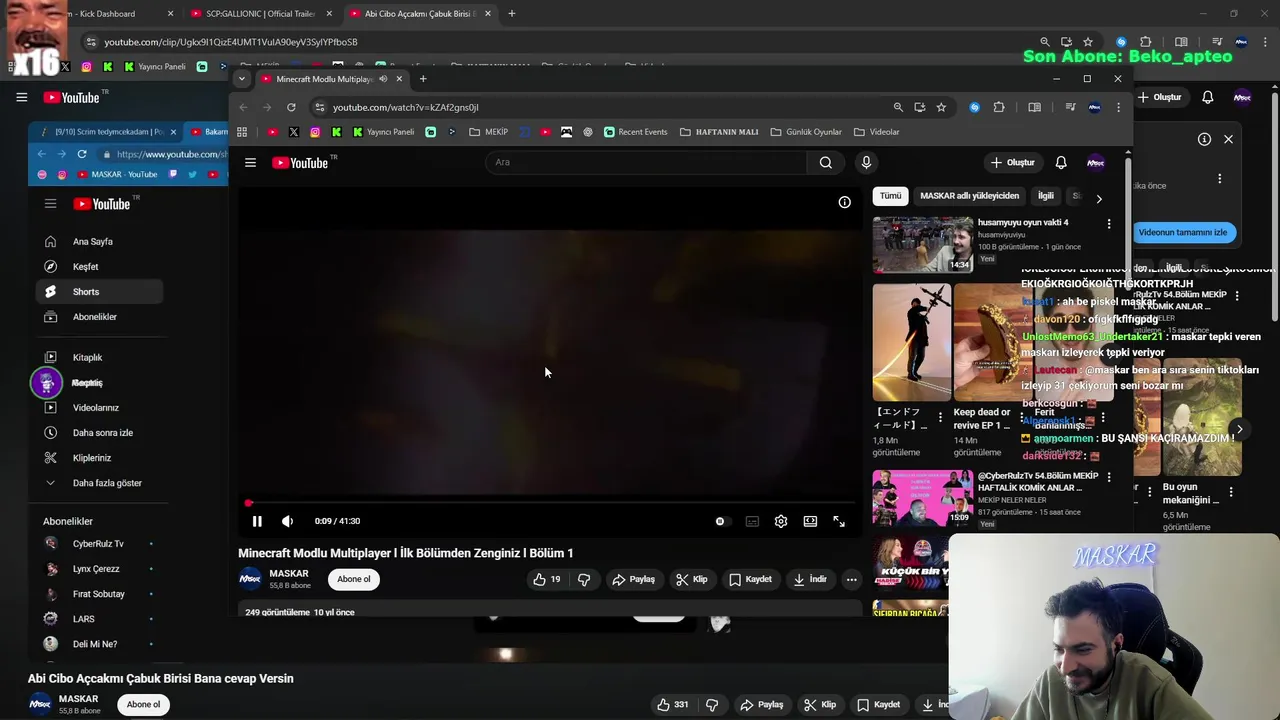
Task: Open the new tab plus in the front window
Action: coord(423,79)
